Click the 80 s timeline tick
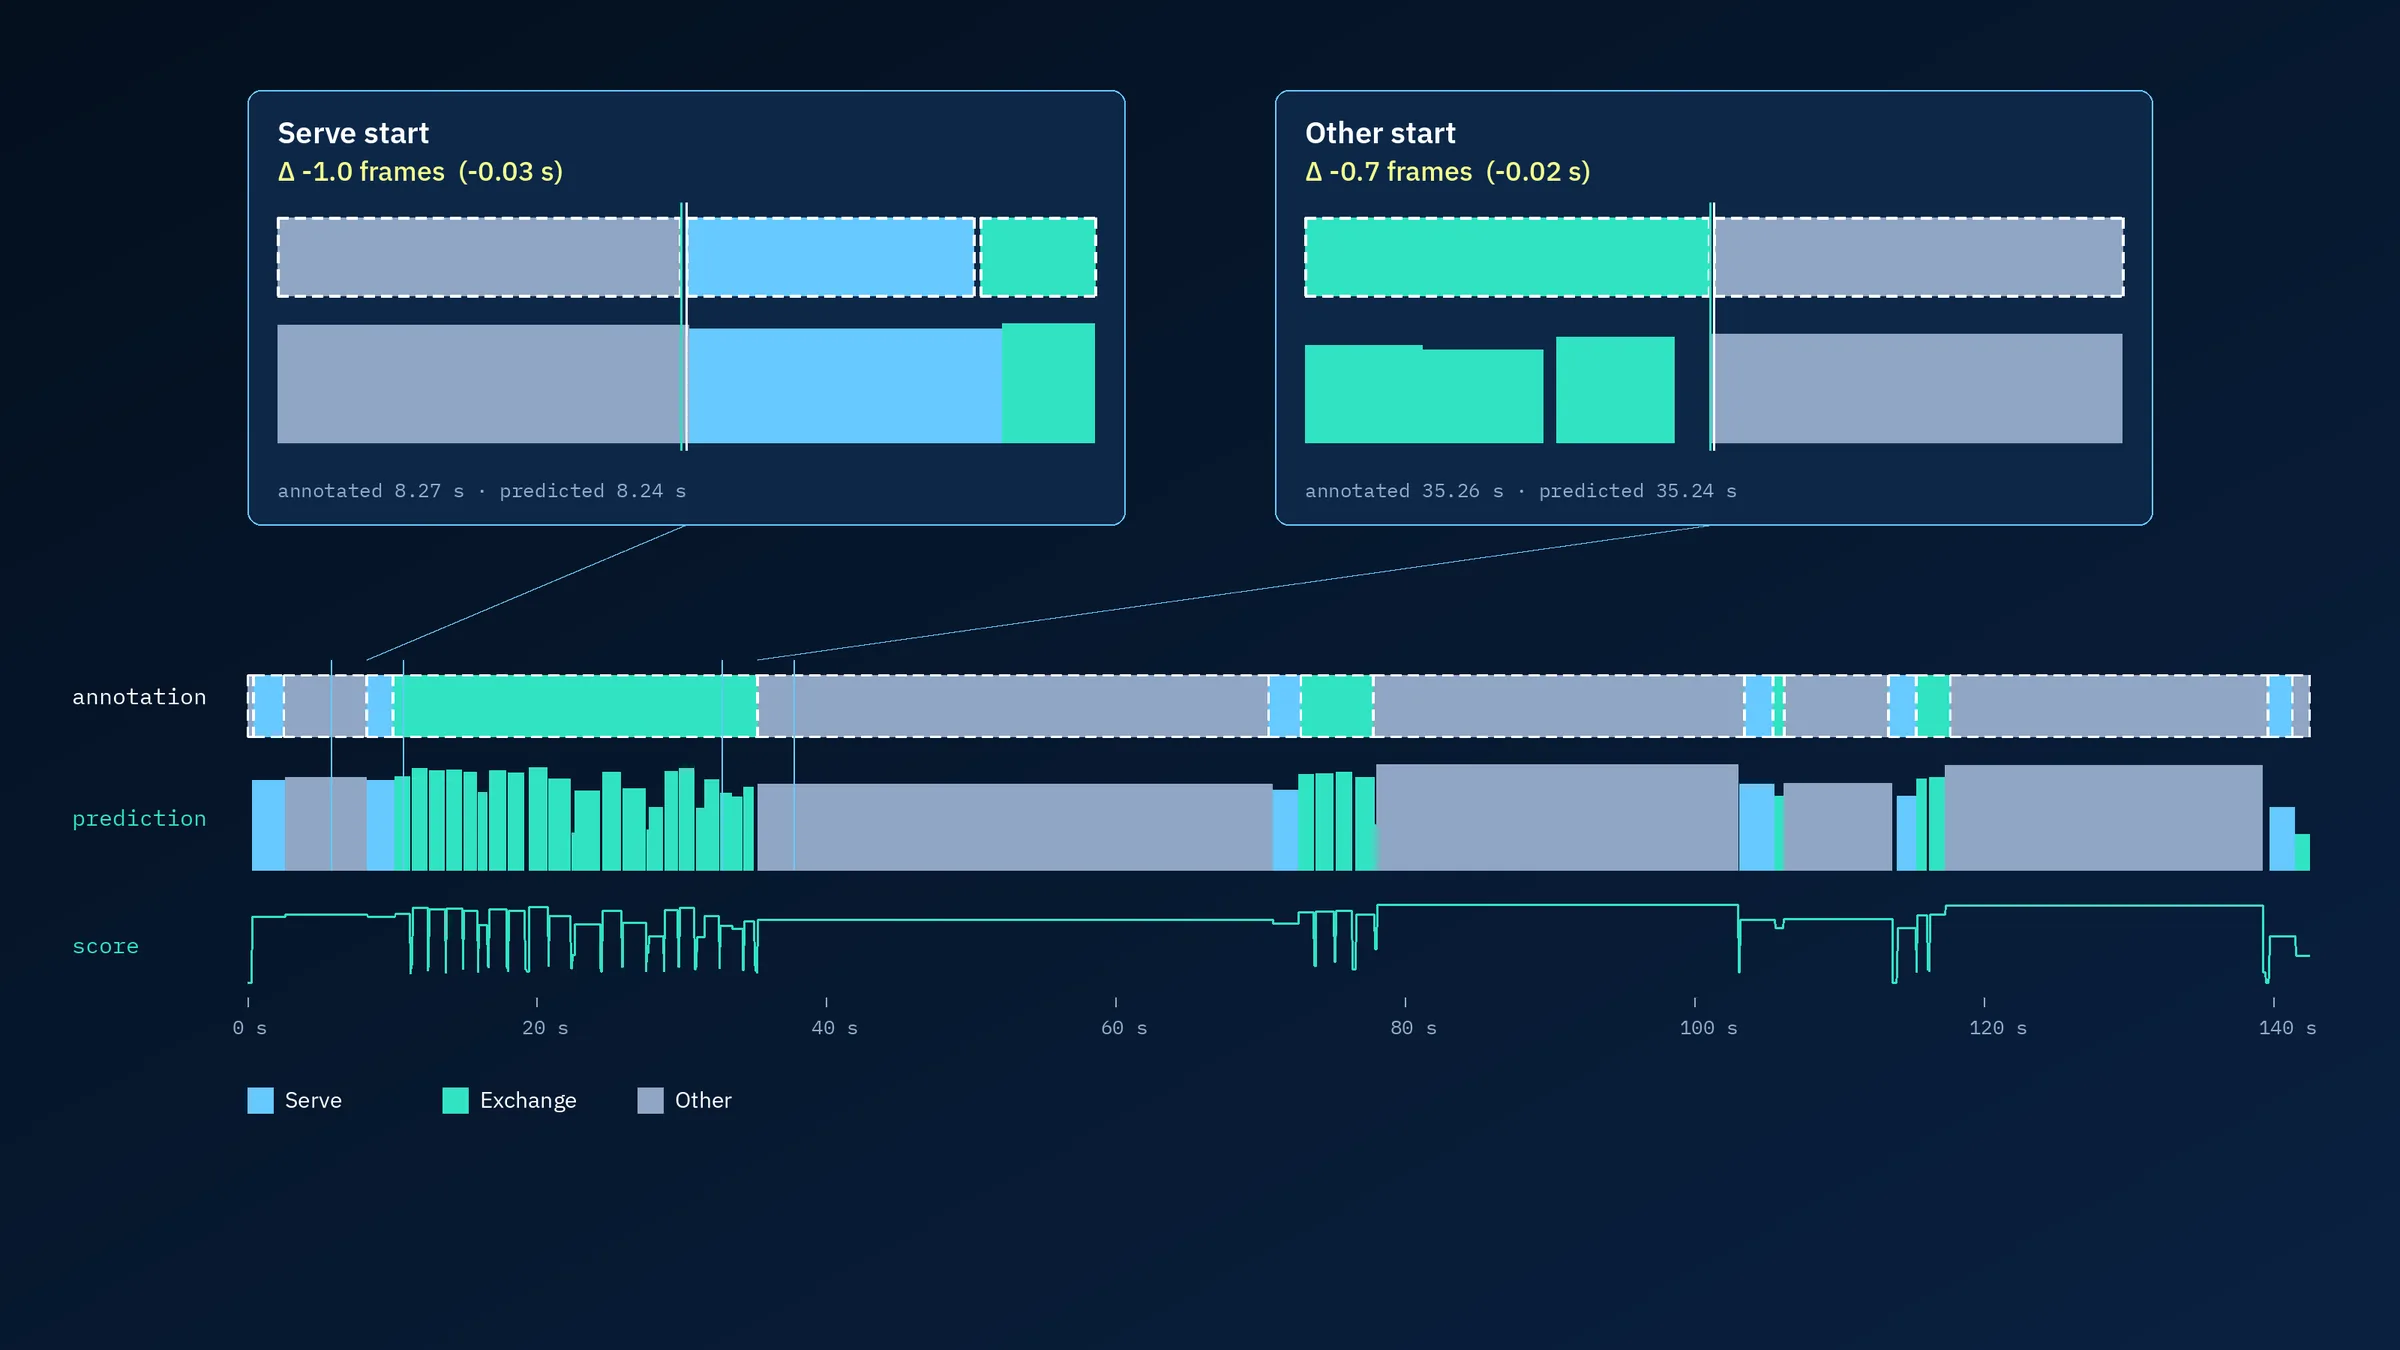 tap(1405, 1002)
